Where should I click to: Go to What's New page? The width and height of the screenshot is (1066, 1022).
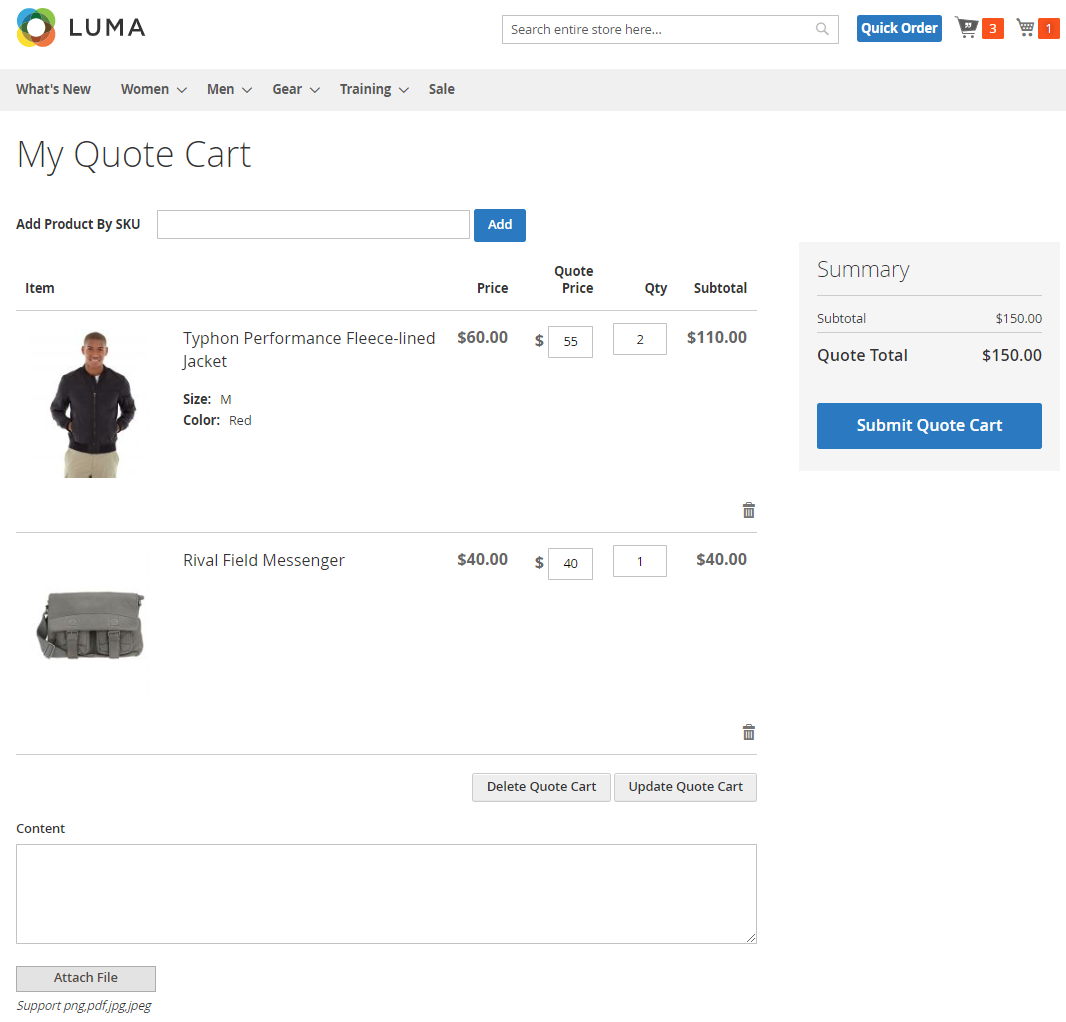pos(53,89)
